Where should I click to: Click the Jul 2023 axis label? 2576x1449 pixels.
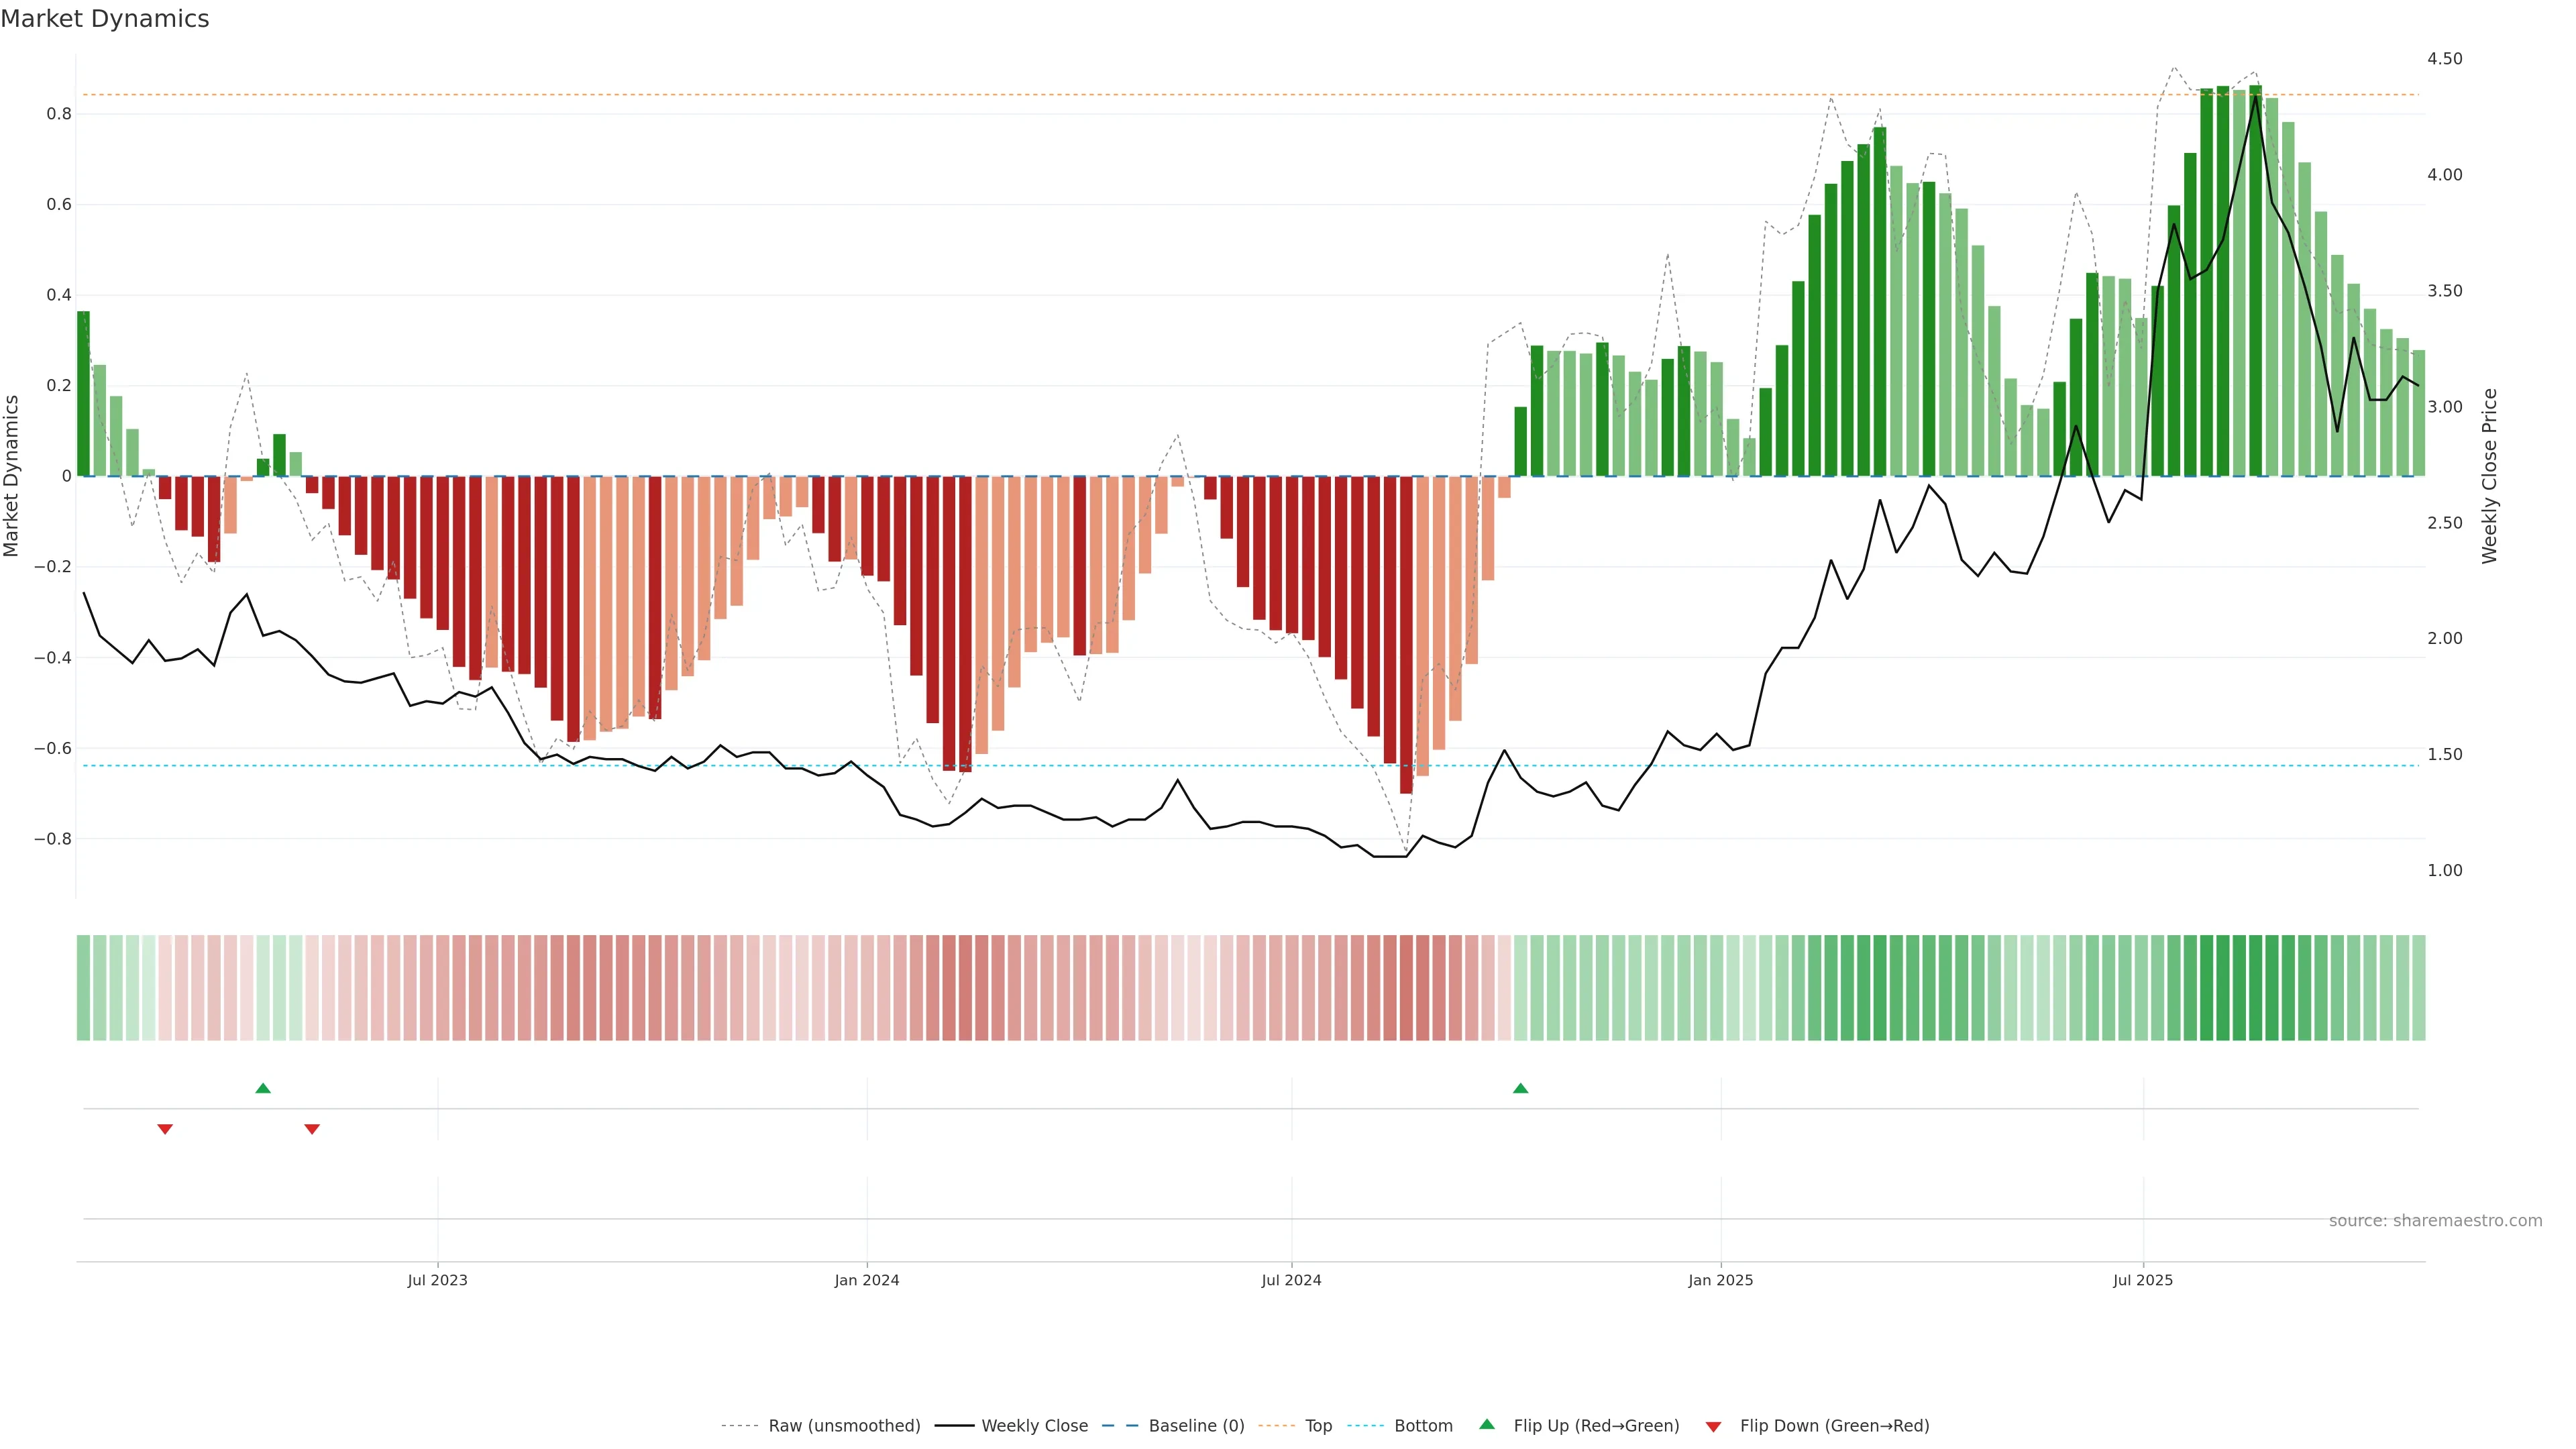pos(437,1280)
